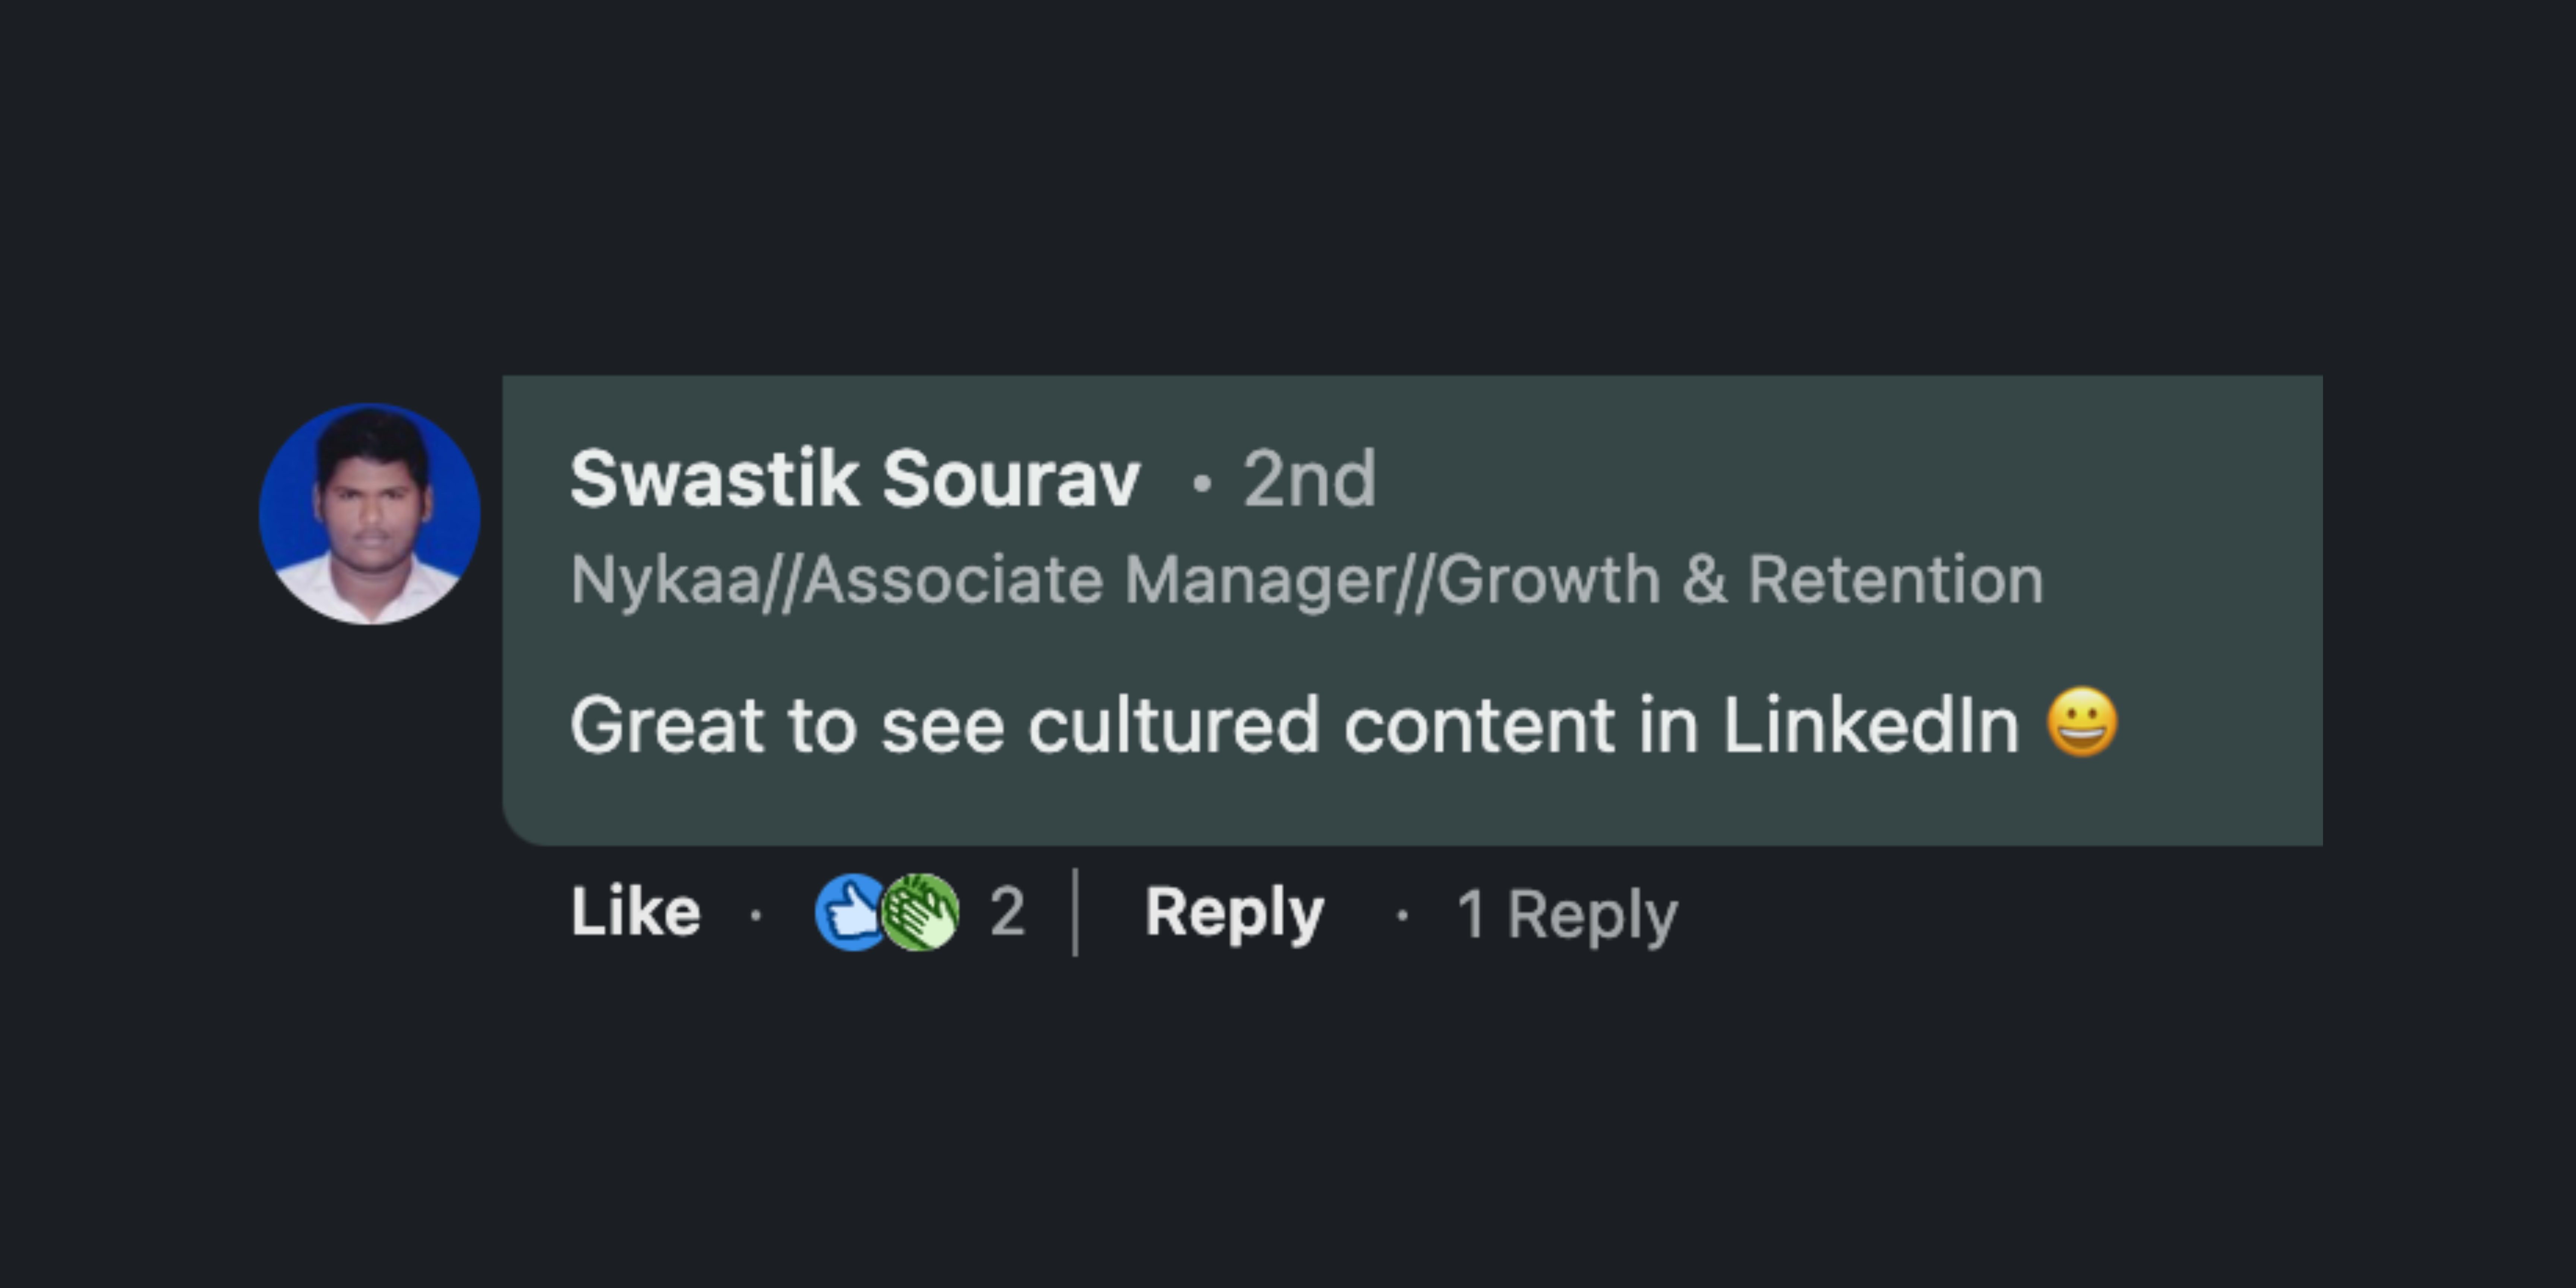This screenshot has height=1288, width=2576.
Task: Click the dot separator before "2nd"
Action: 1202,484
